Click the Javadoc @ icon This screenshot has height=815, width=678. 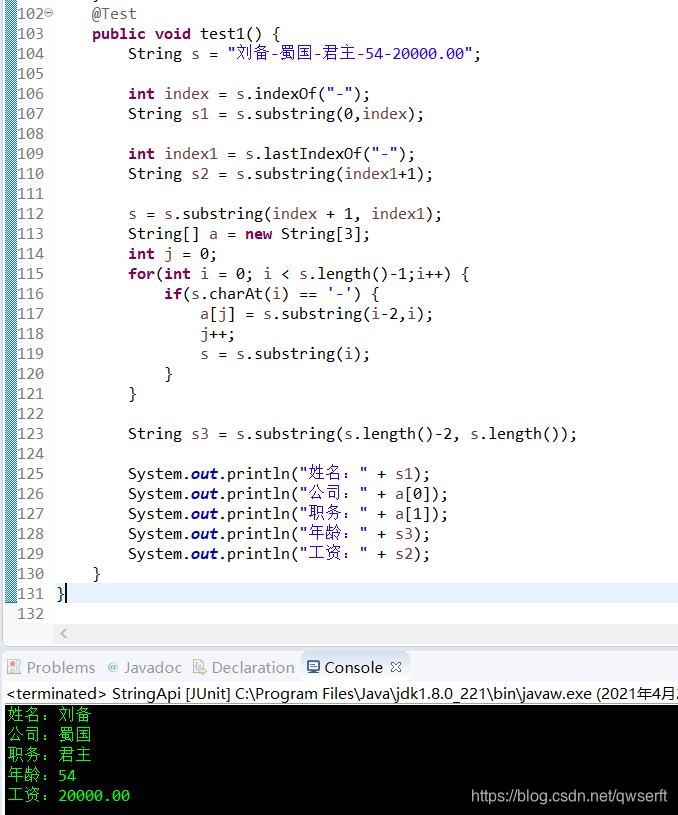point(112,667)
